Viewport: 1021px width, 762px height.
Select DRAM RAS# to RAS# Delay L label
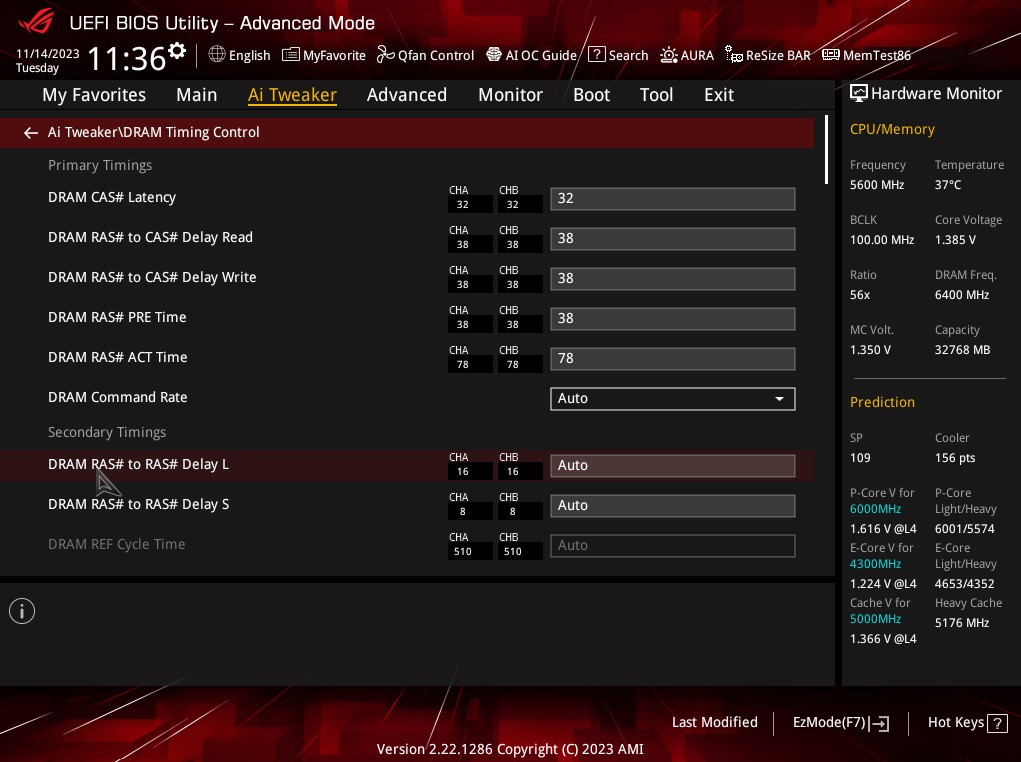(x=139, y=464)
